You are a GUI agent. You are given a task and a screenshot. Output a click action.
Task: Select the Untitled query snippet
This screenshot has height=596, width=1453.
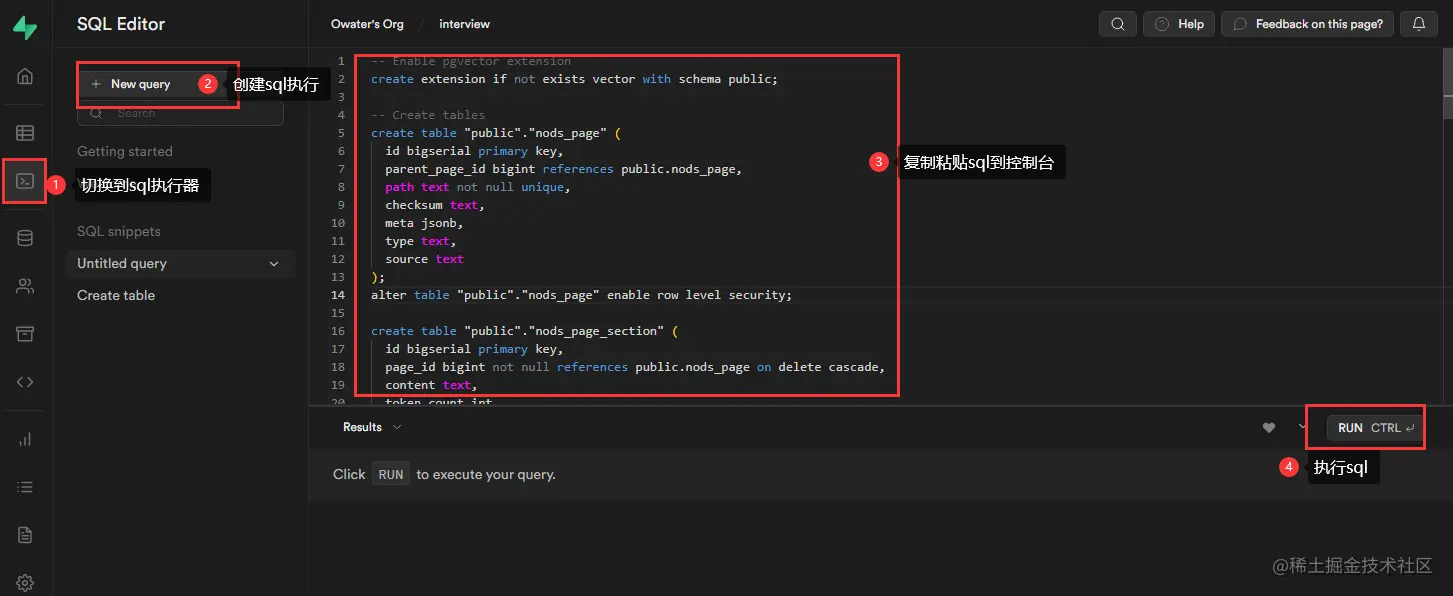[180, 264]
